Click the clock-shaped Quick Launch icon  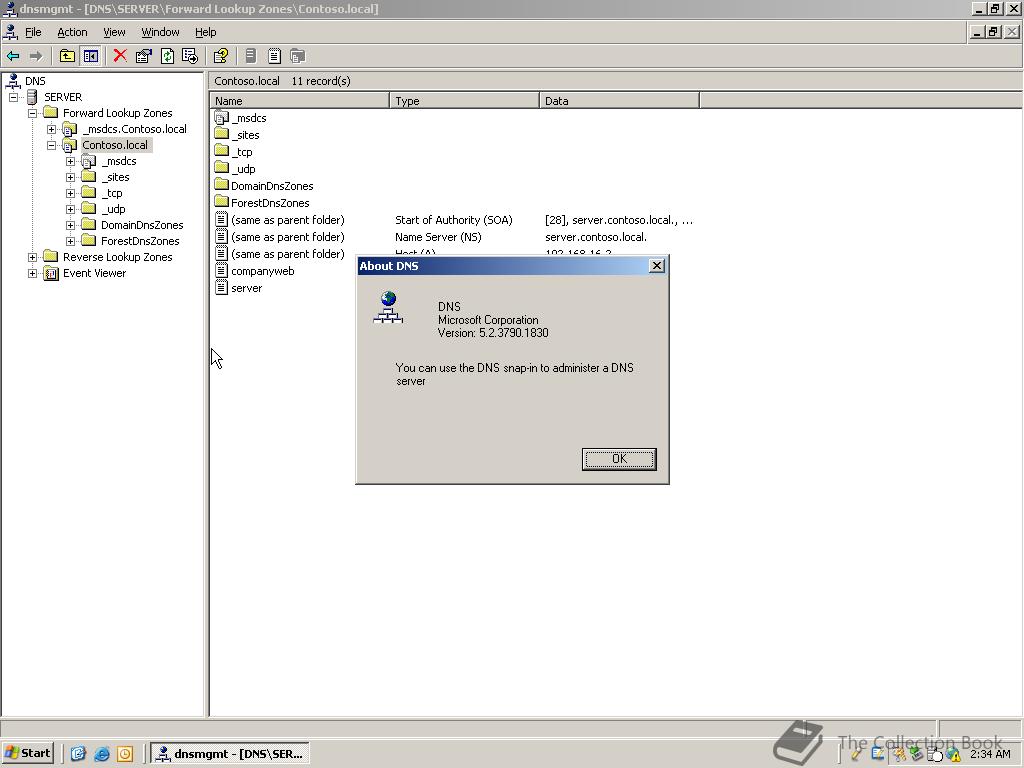pos(125,754)
